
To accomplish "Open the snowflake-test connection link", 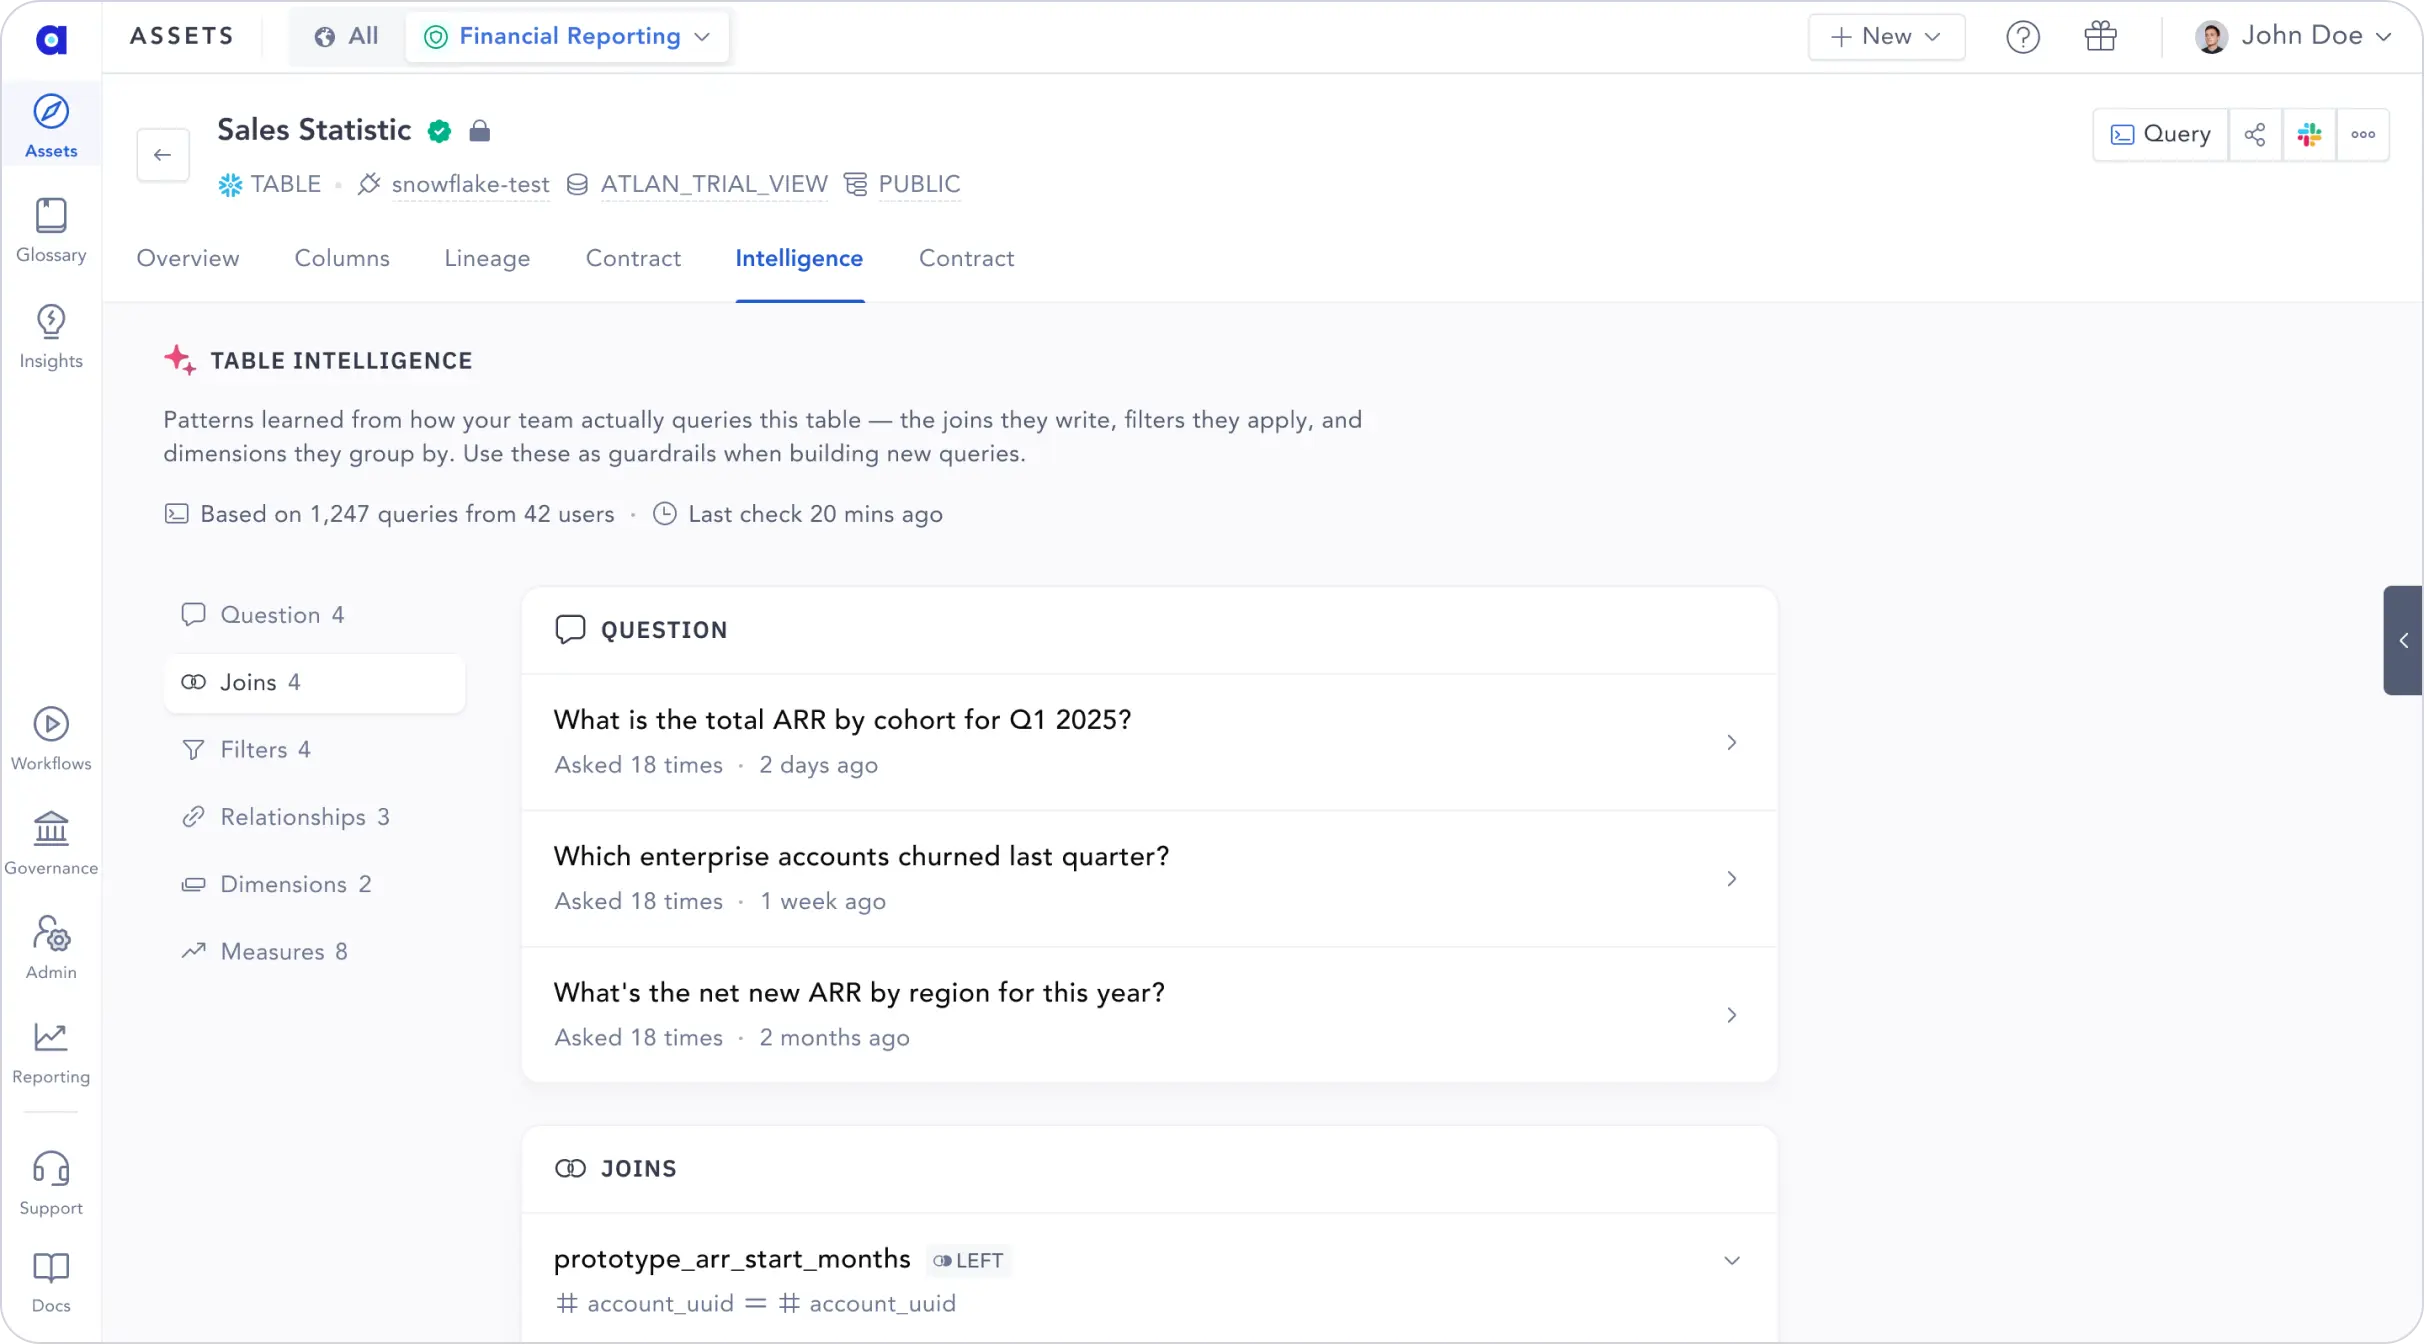I will coord(470,184).
